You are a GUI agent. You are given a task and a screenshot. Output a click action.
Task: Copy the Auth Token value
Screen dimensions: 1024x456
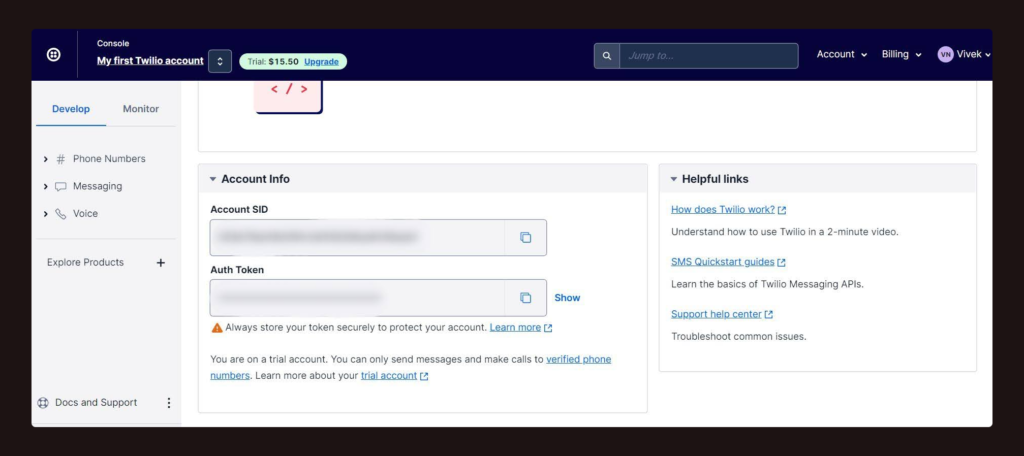(525, 298)
